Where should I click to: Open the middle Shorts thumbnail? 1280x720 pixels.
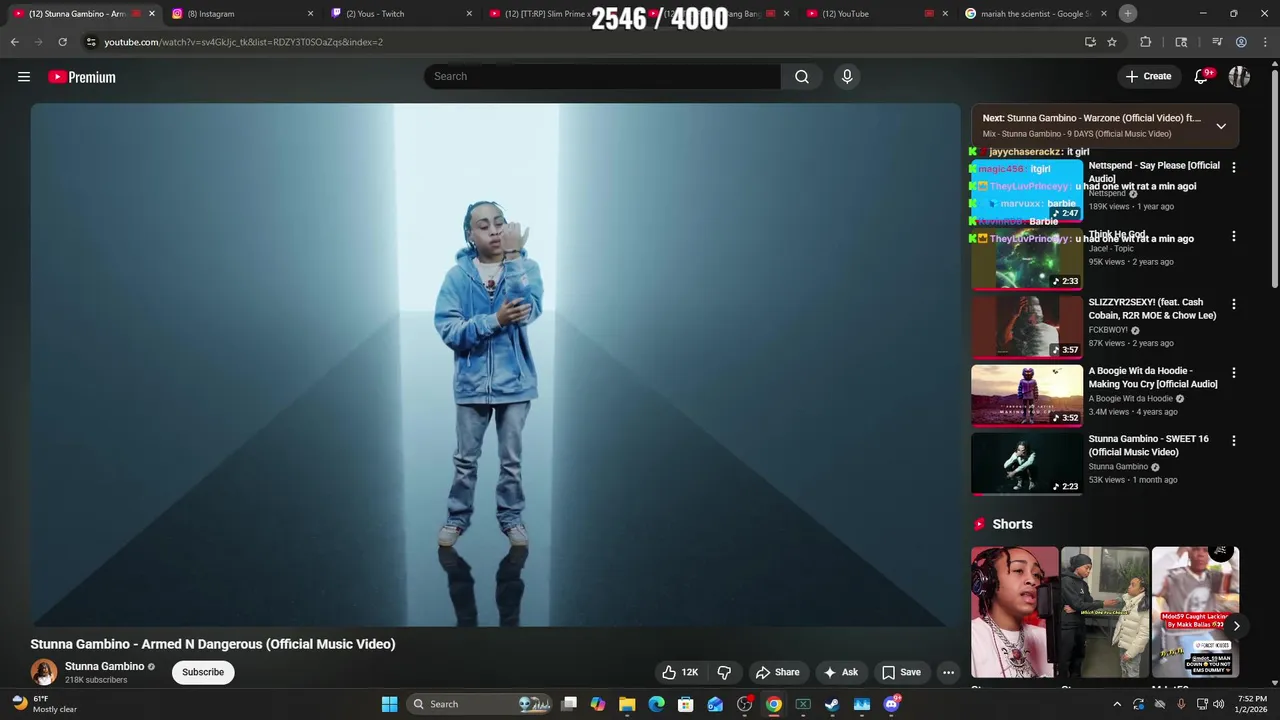click(1105, 612)
